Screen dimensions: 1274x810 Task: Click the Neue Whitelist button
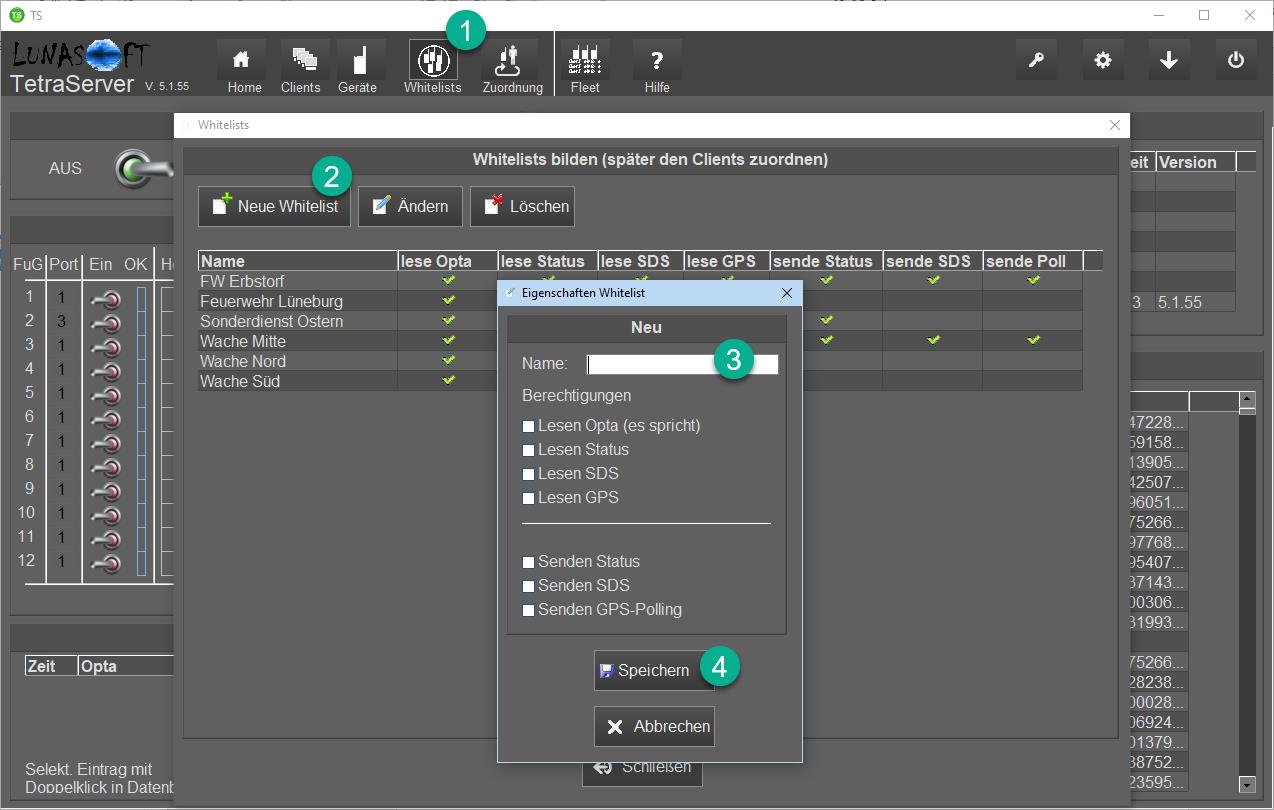click(x=274, y=206)
